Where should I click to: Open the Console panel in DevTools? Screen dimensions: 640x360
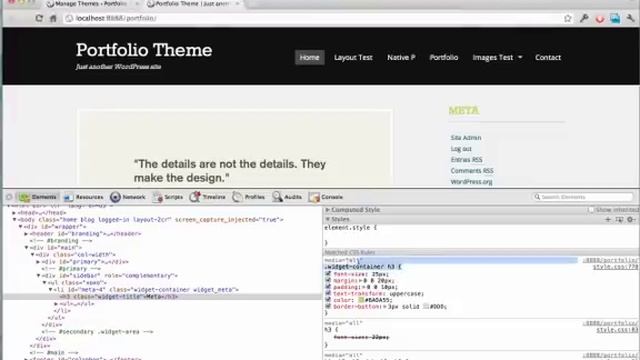click(x=326, y=197)
